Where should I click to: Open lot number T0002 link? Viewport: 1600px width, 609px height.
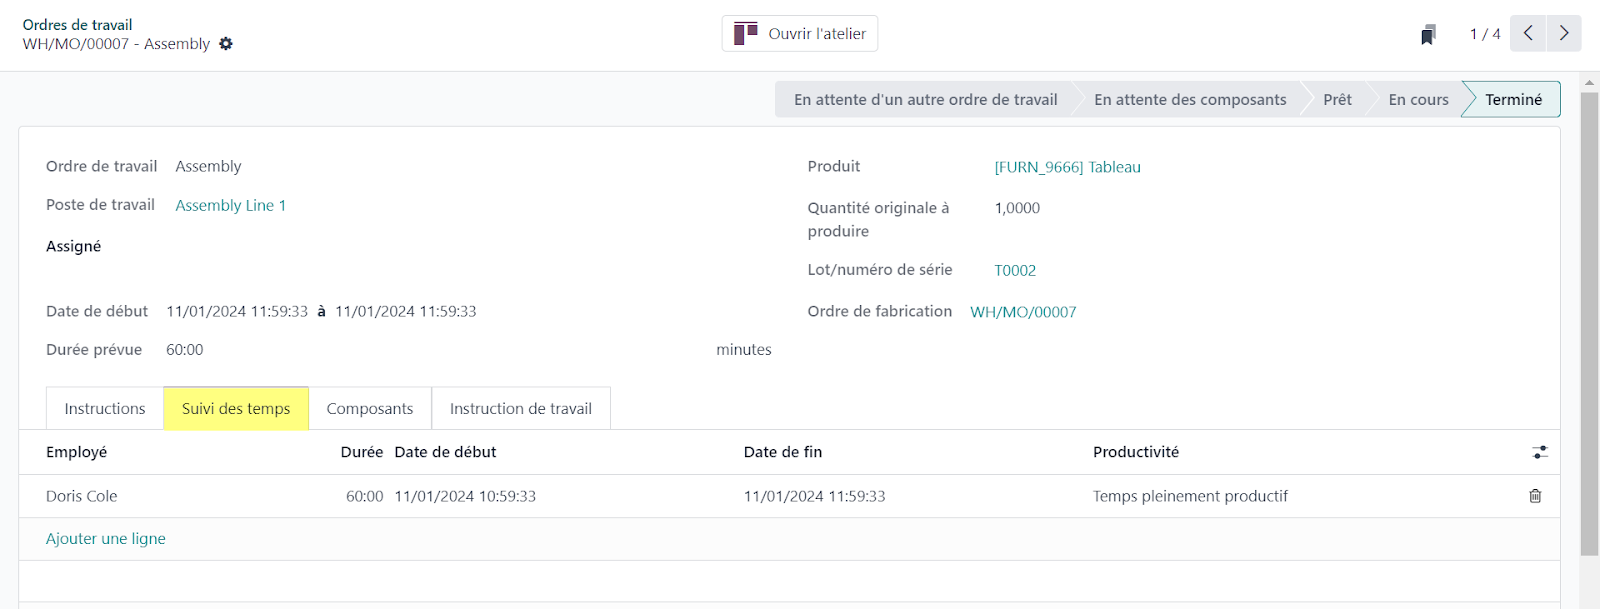point(1015,271)
